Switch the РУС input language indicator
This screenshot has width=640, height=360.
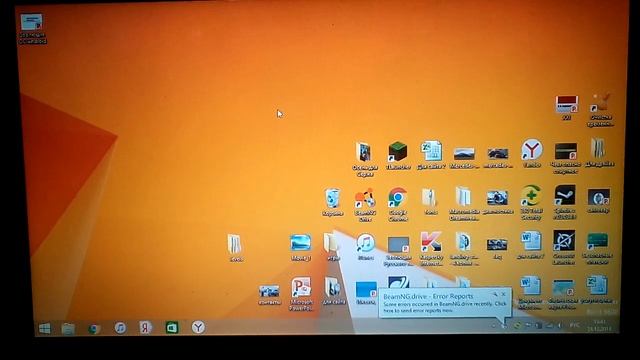point(574,325)
